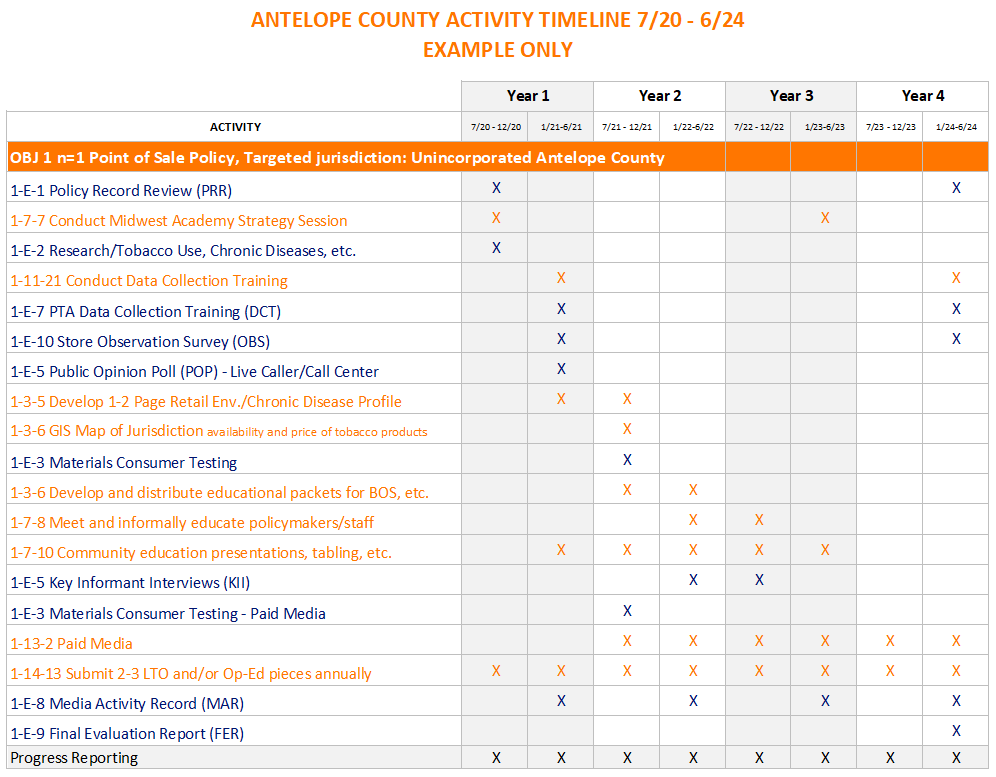Image resolution: width=996 pixels, height=777 pixels.
Task: Click the X for PTA Data Collection Training in 1/24-6/24
Action: tap(956, 309)
